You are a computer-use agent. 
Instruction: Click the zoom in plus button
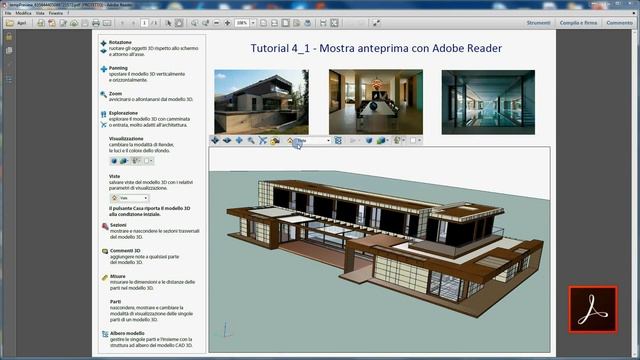click(227, 23)
